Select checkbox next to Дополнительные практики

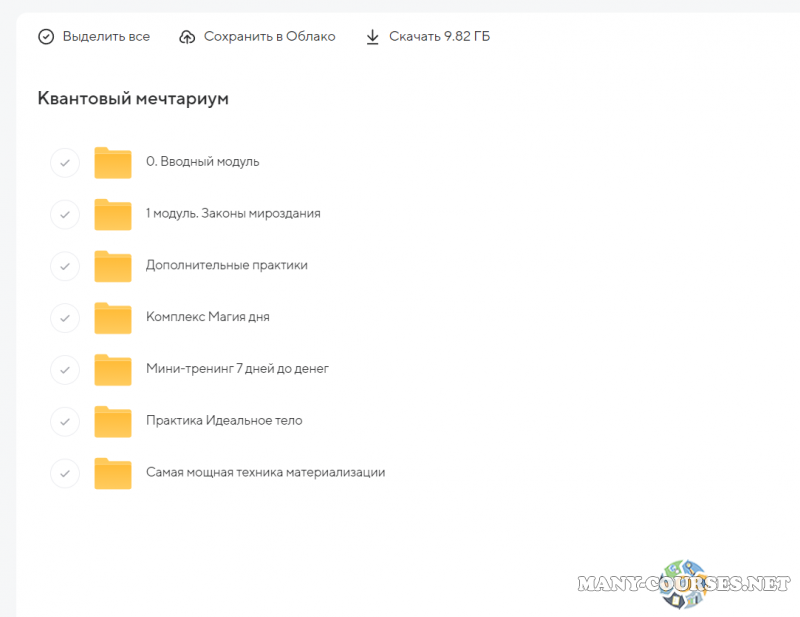point(65,266)
